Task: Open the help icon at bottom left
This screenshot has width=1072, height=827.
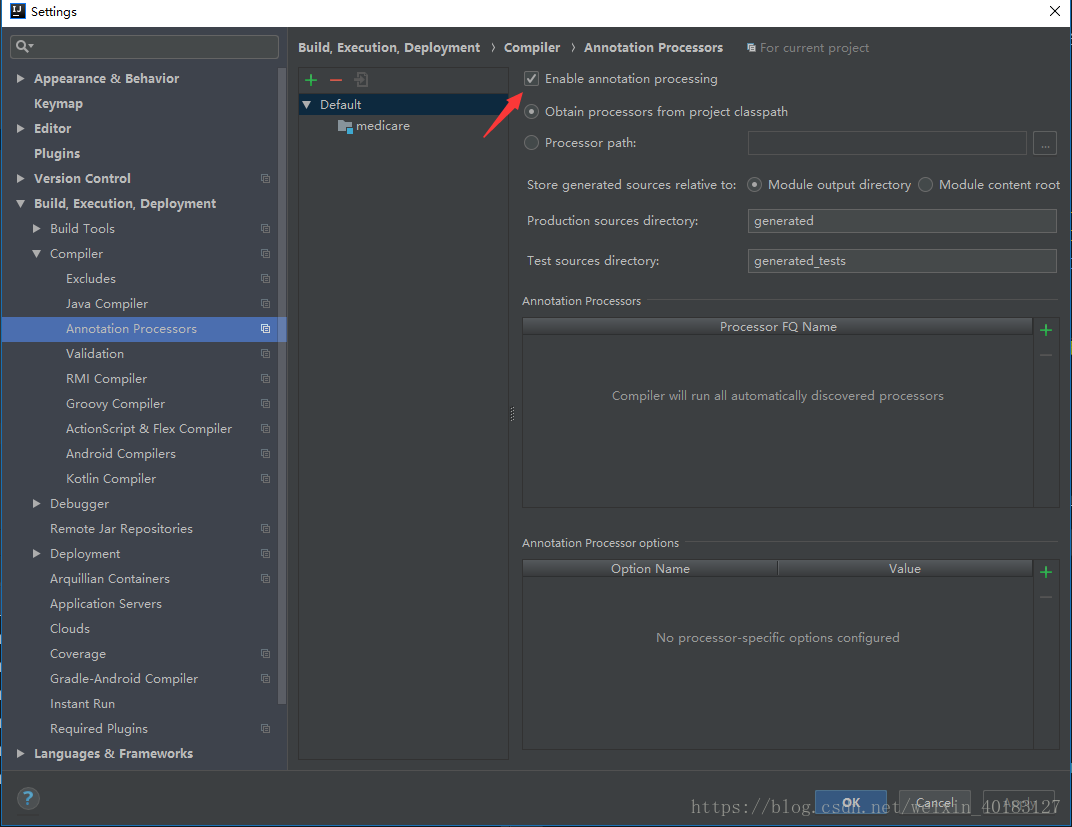Action: click(x=27, y=799)
